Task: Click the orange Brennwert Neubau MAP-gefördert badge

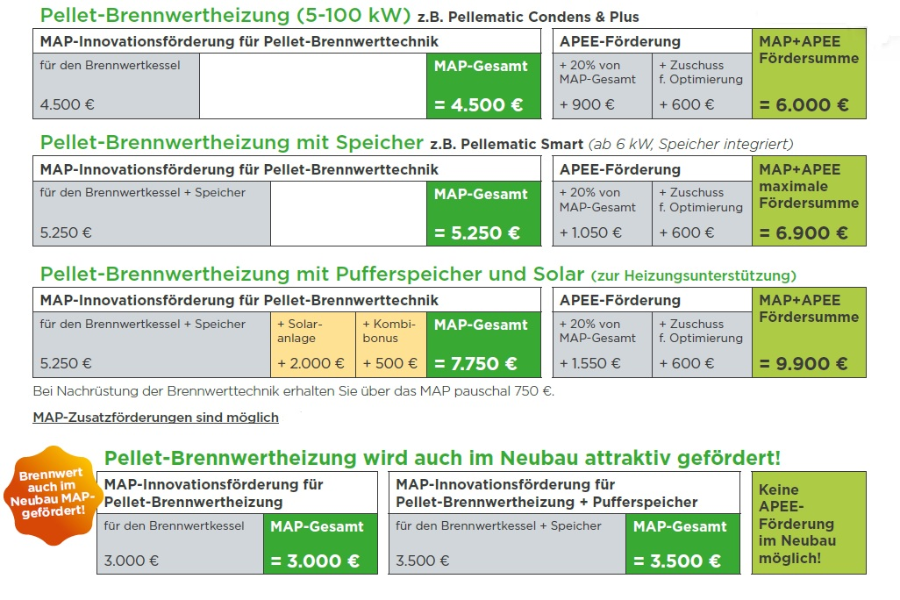Action: [48, 494]
